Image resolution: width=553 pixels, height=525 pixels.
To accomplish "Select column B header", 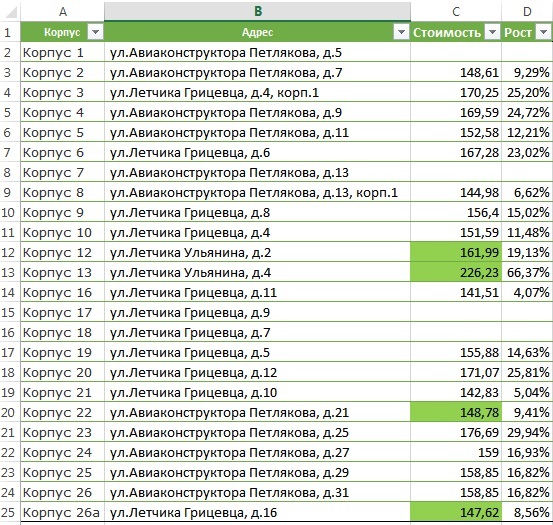I will coord(257,12).
